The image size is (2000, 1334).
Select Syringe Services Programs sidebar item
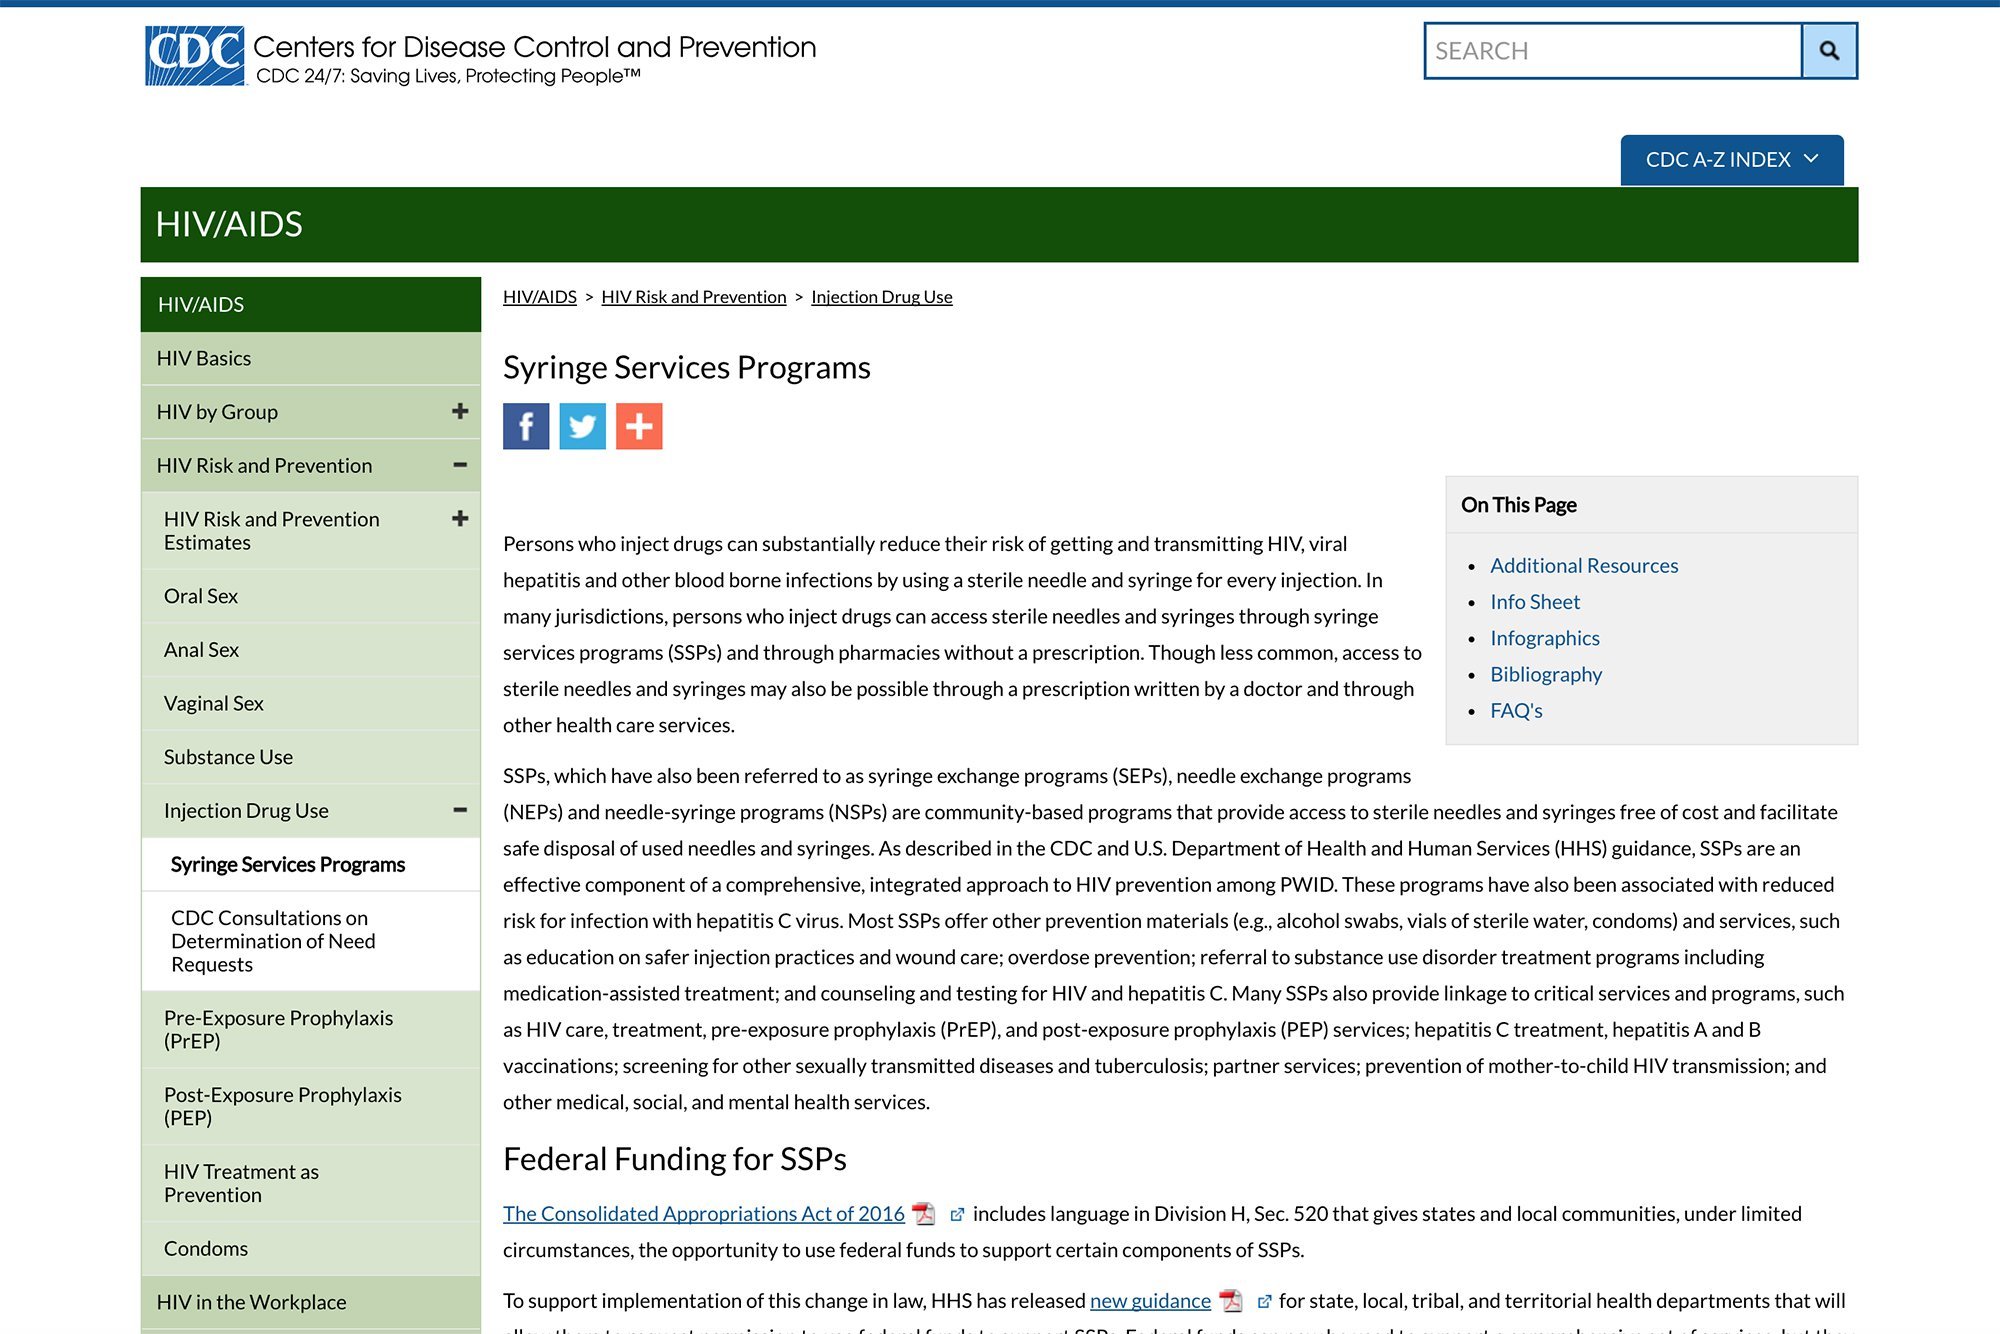pos(311,865)
